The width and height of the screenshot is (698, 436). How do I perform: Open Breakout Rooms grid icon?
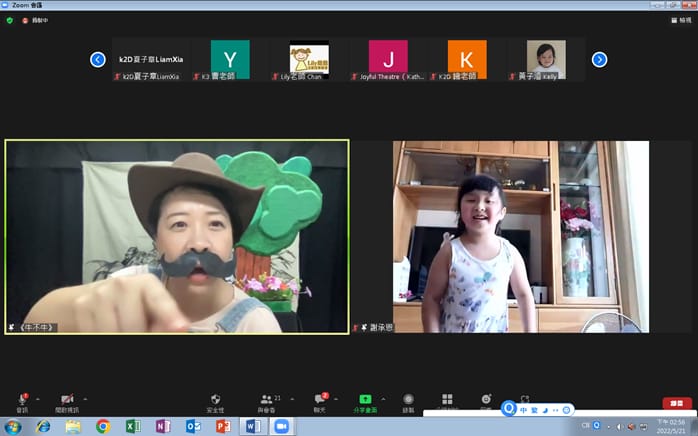point(447,401)
